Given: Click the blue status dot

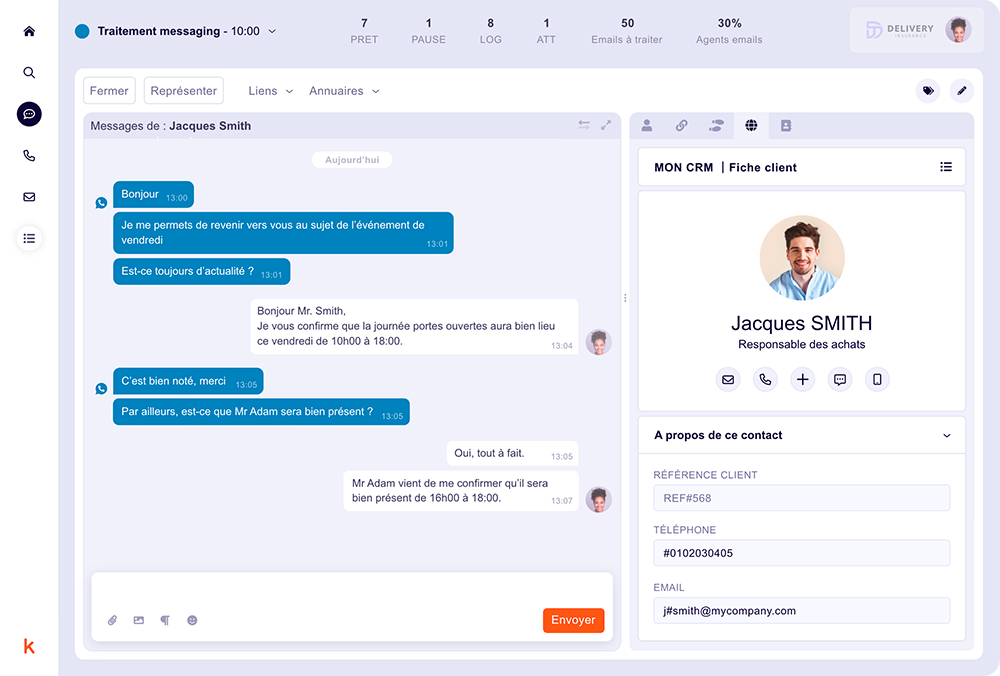Looking at the screenshot, I should [x=82, y=31].
